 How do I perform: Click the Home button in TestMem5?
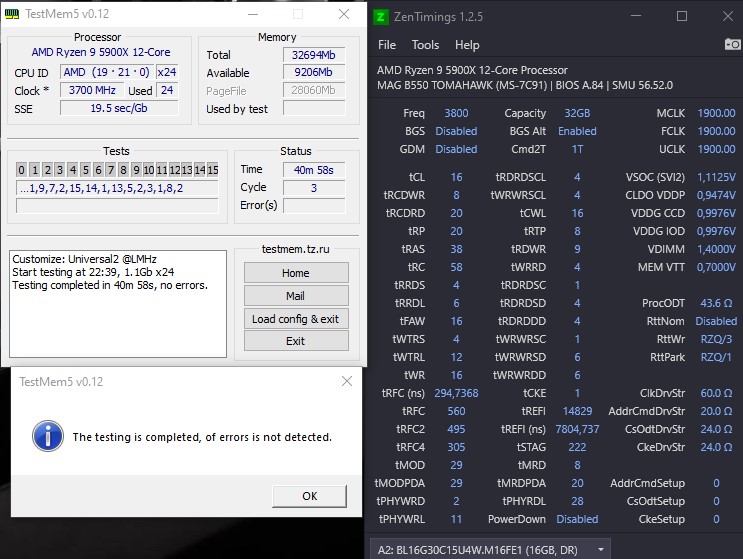click(x=296, y=273)
